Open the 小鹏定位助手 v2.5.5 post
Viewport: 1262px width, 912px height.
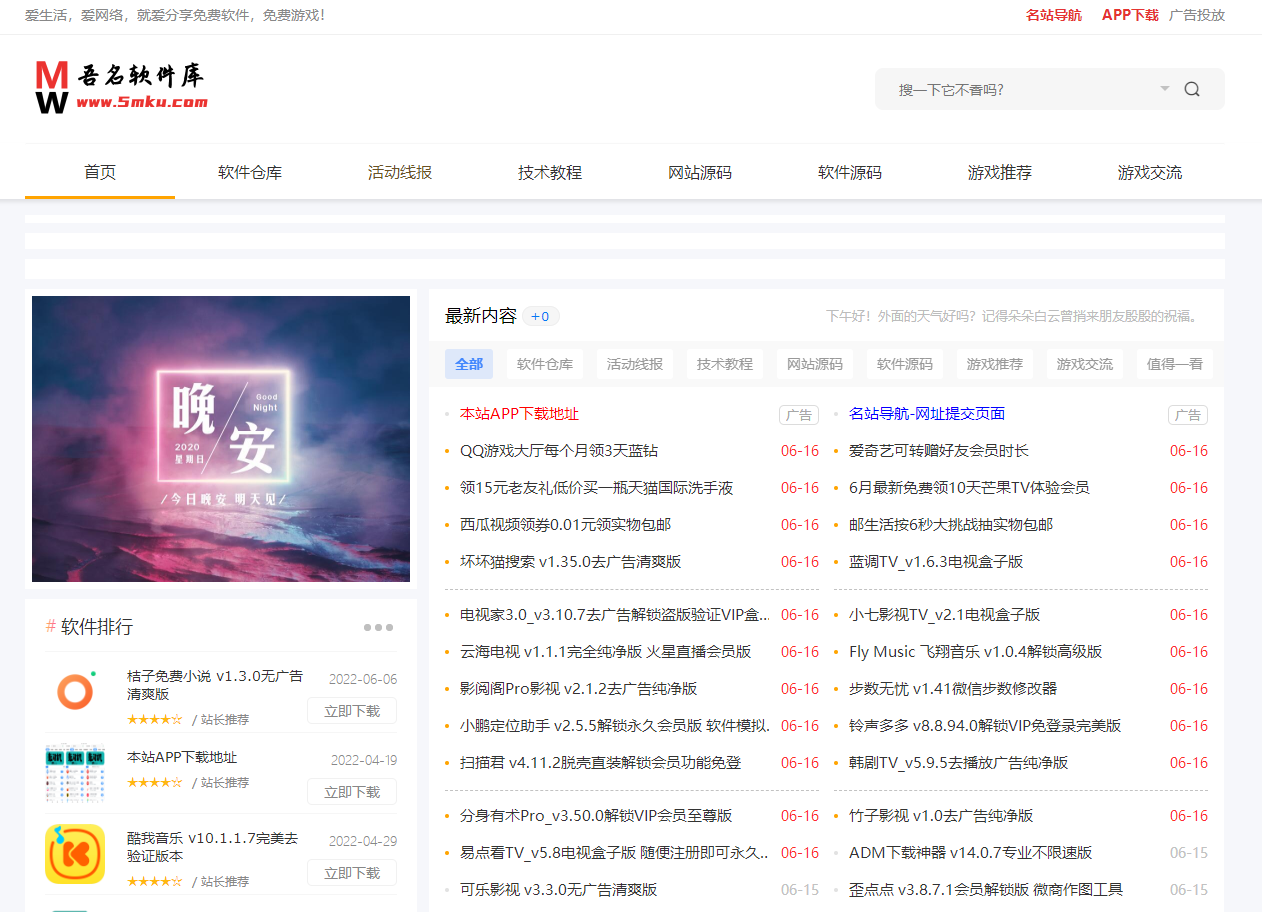(x=615, y=726)
